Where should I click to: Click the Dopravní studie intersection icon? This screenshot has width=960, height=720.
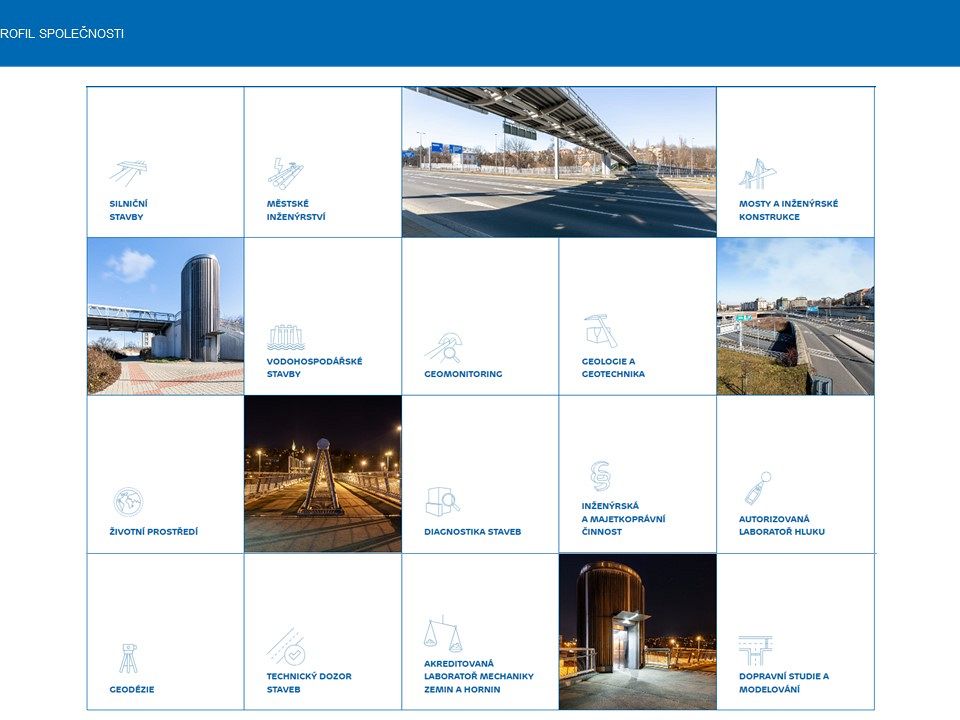(x=756, y=651)
